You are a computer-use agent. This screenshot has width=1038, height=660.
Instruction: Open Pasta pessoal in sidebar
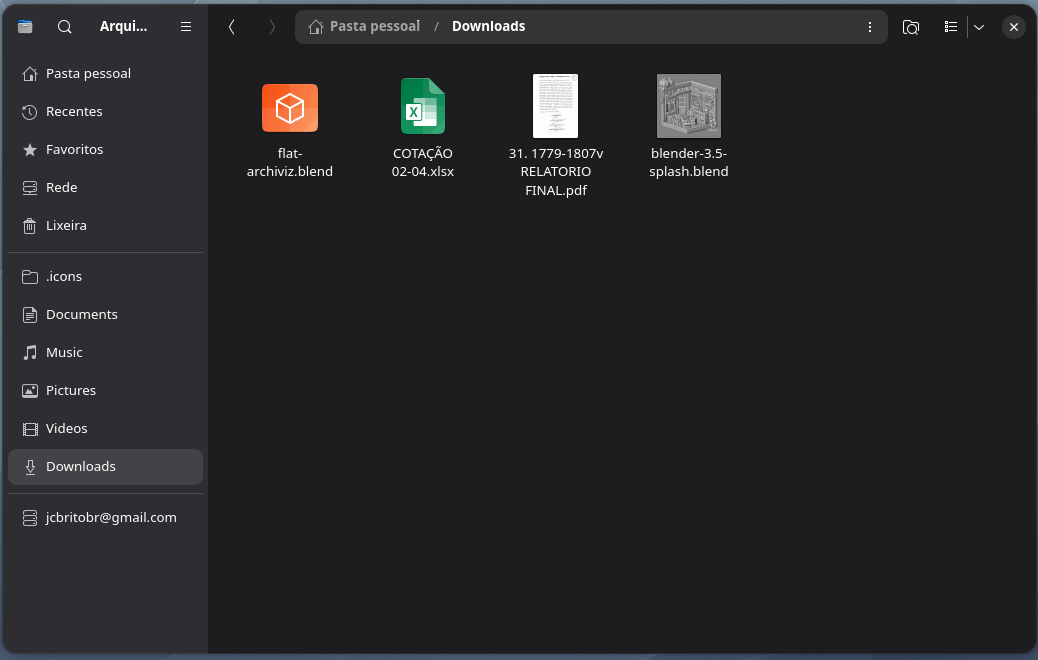[88, 73]
